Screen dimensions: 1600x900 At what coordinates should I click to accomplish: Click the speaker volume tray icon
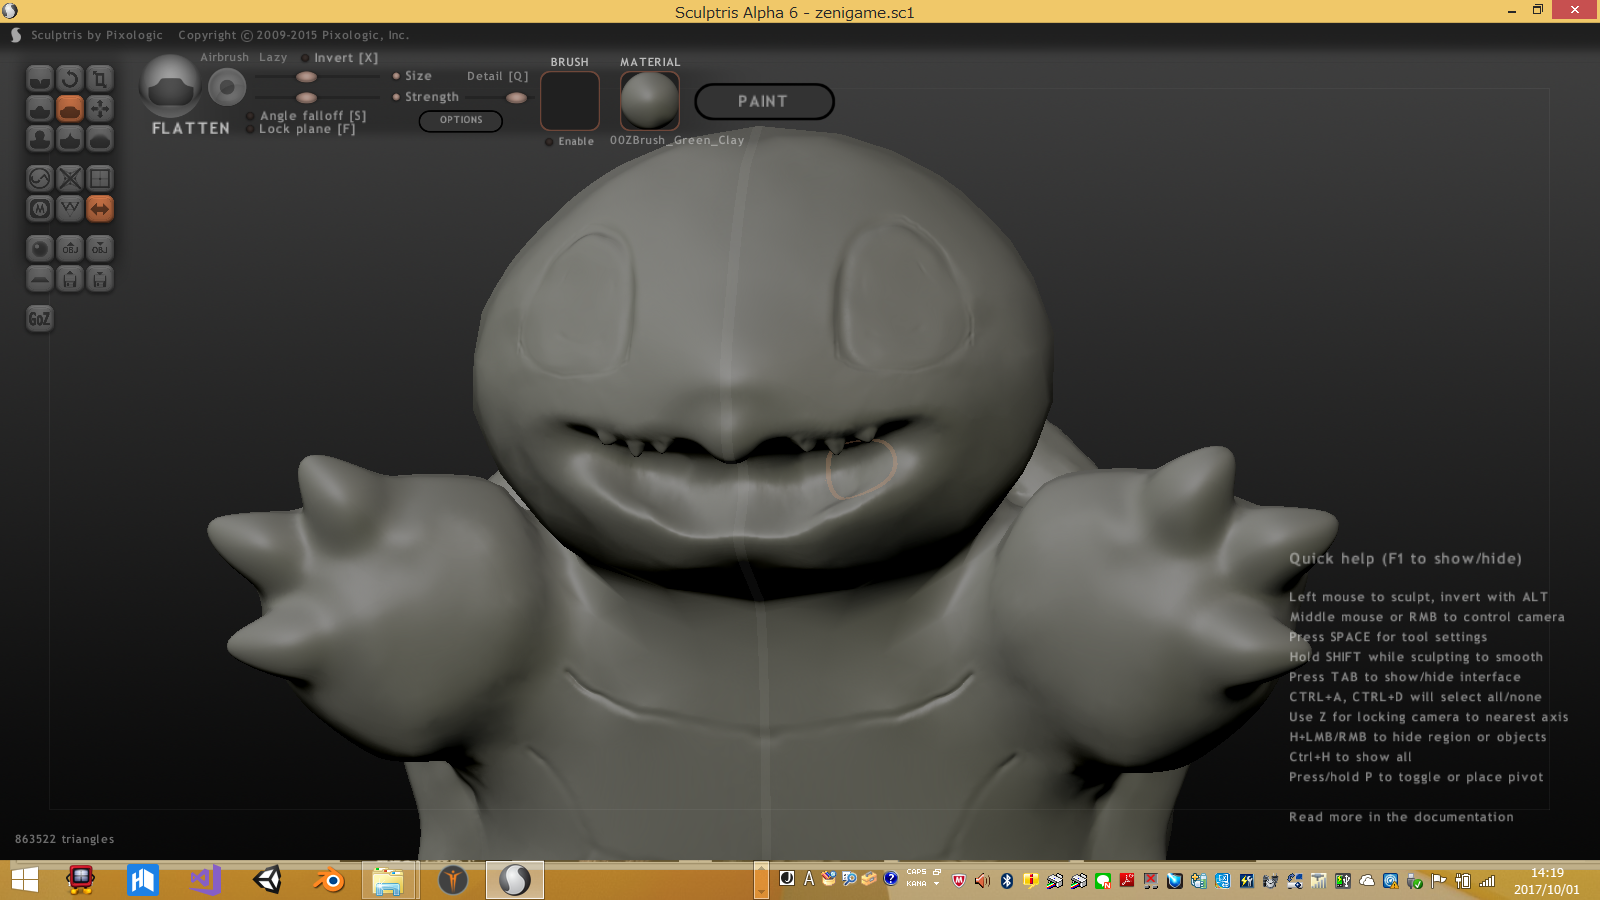(983, 881)
